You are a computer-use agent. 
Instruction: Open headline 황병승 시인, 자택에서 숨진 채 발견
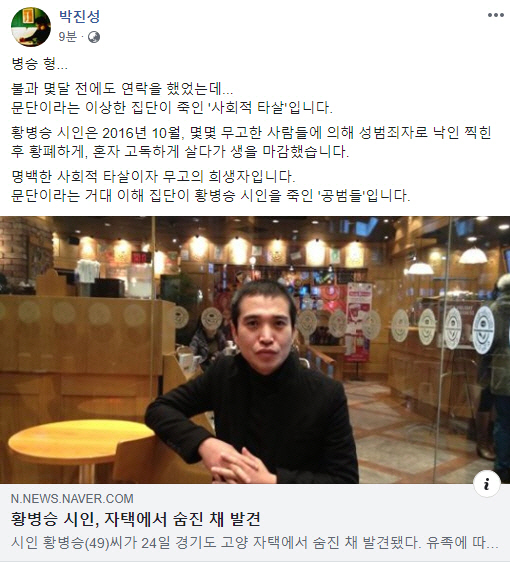point(136,519)
